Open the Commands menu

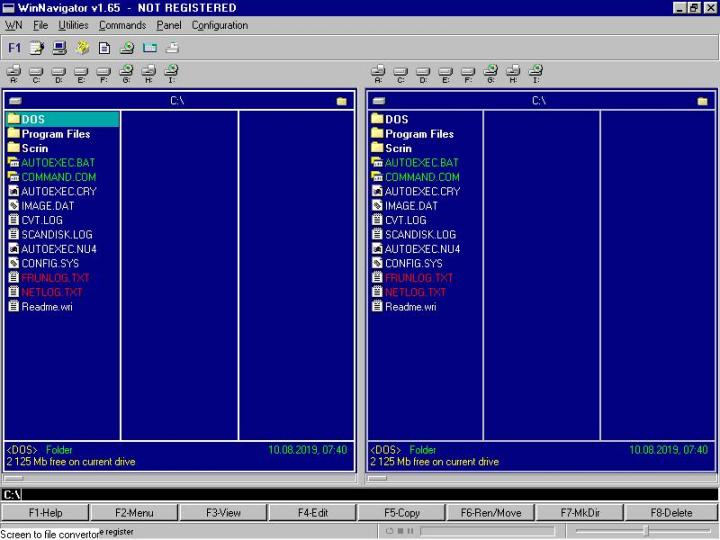click(122, 25)
